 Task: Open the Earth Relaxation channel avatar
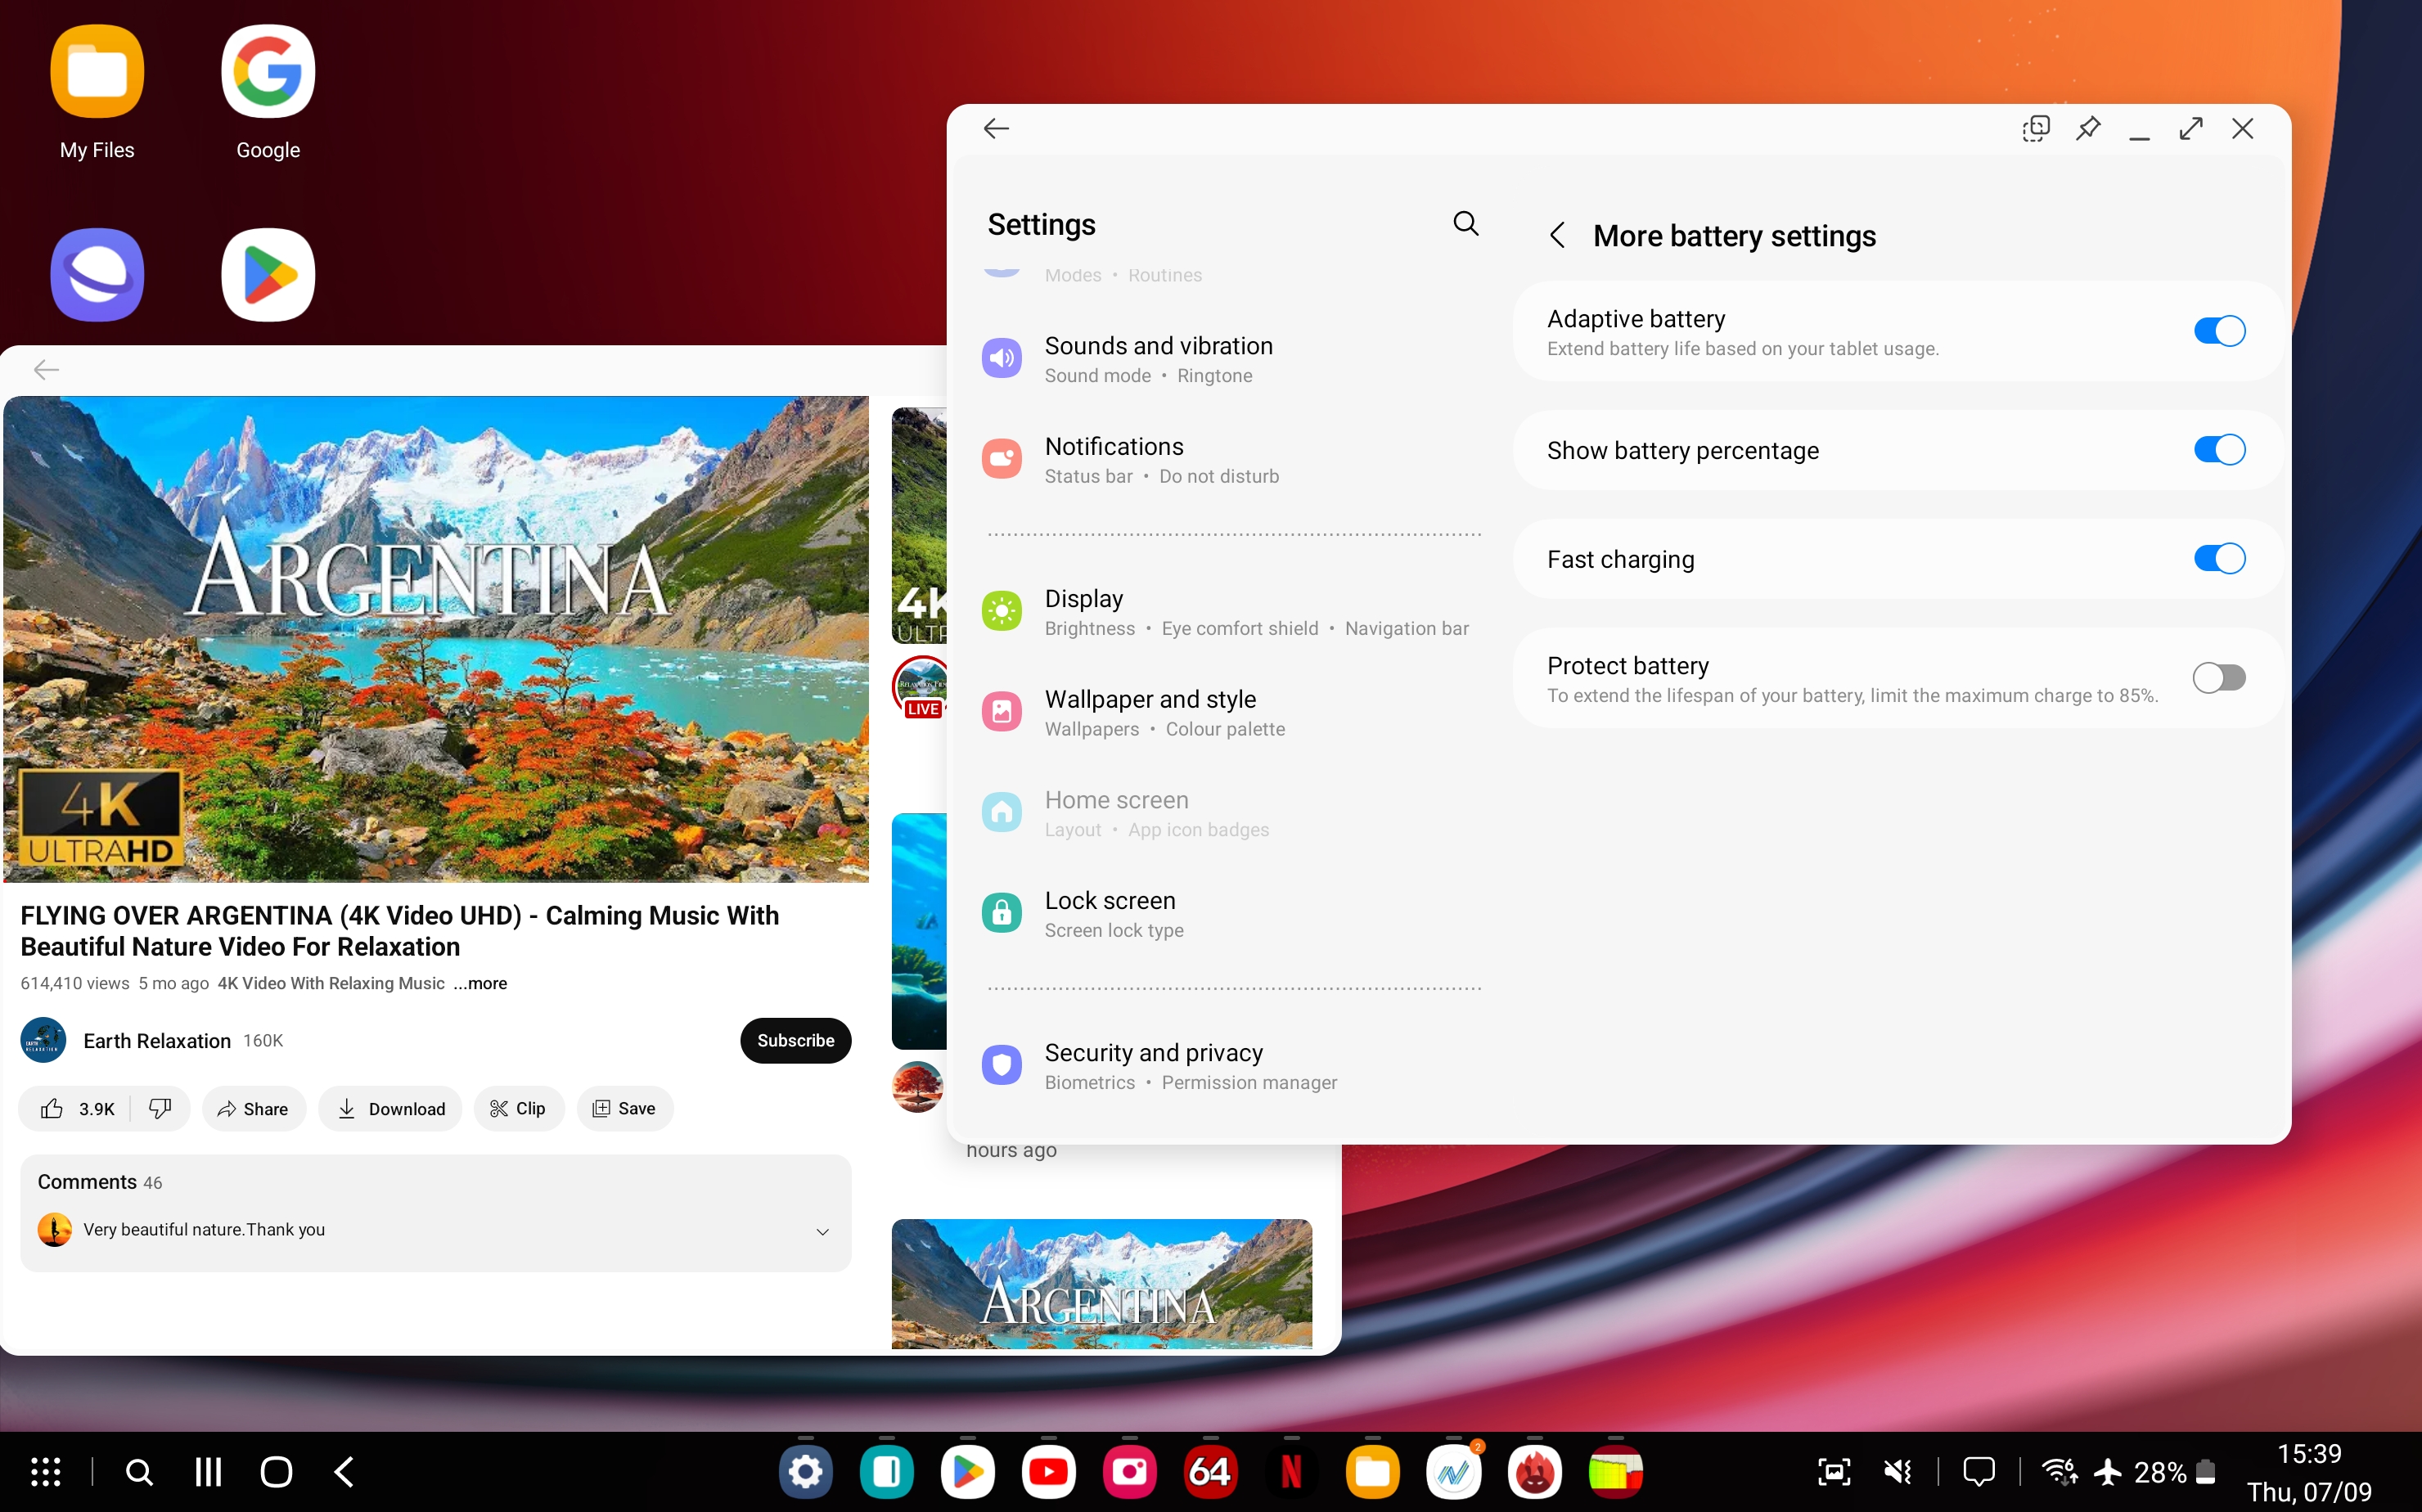tap(43, 1040)
